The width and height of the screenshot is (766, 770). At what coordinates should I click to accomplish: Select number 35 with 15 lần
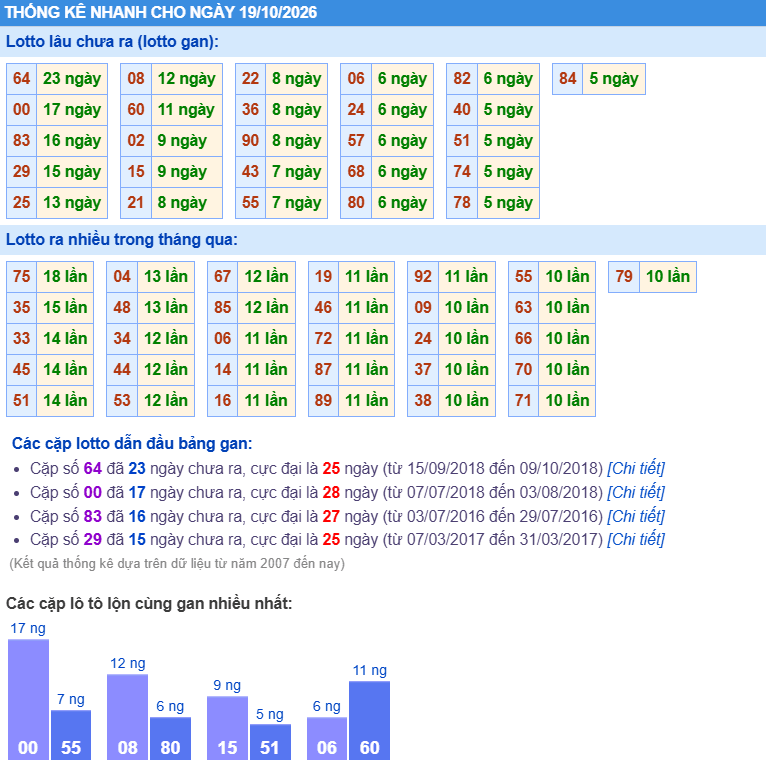point(22,307)
